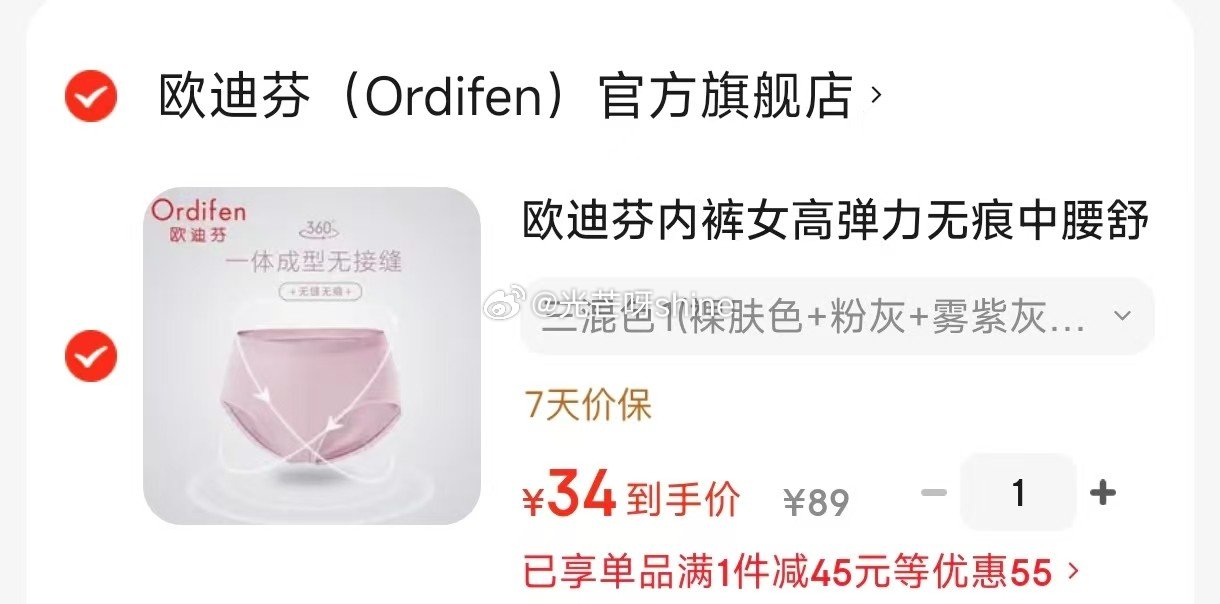Open 已享单品满1件减45元等优惠55 discount details
Screen dimensions: 1220x604
point(801,572)
